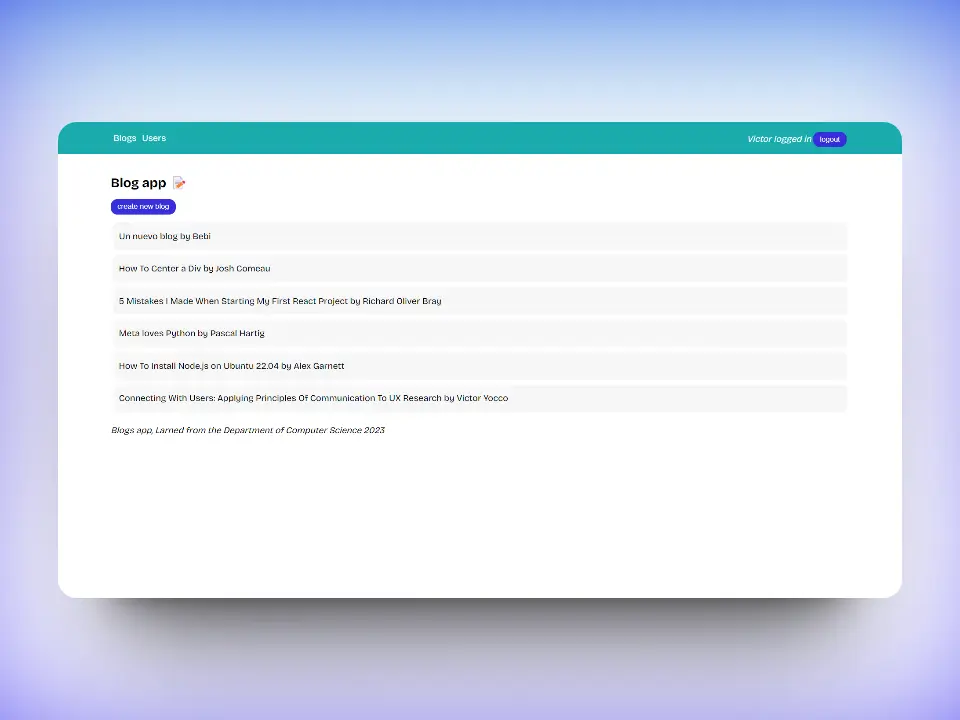Click the Blog app page heading
Image resolution: width=960 pixels, height=720 pixels.
138,183
